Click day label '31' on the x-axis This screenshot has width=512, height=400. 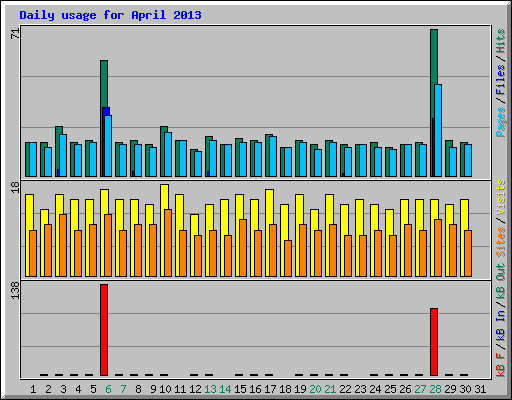(x=480, y=389)
